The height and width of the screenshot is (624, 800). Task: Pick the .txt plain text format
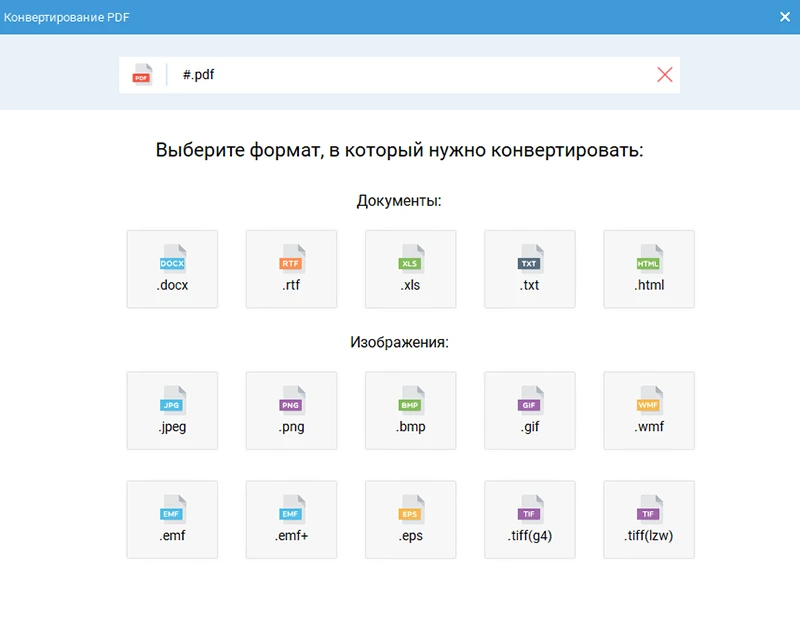[x=530, y=269]
